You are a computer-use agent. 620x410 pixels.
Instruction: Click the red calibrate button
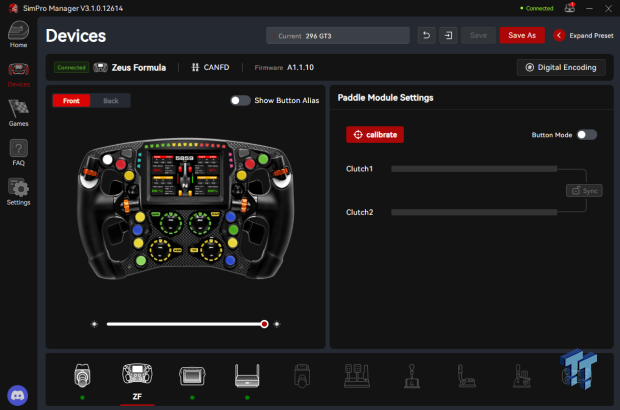pos(375,135)
